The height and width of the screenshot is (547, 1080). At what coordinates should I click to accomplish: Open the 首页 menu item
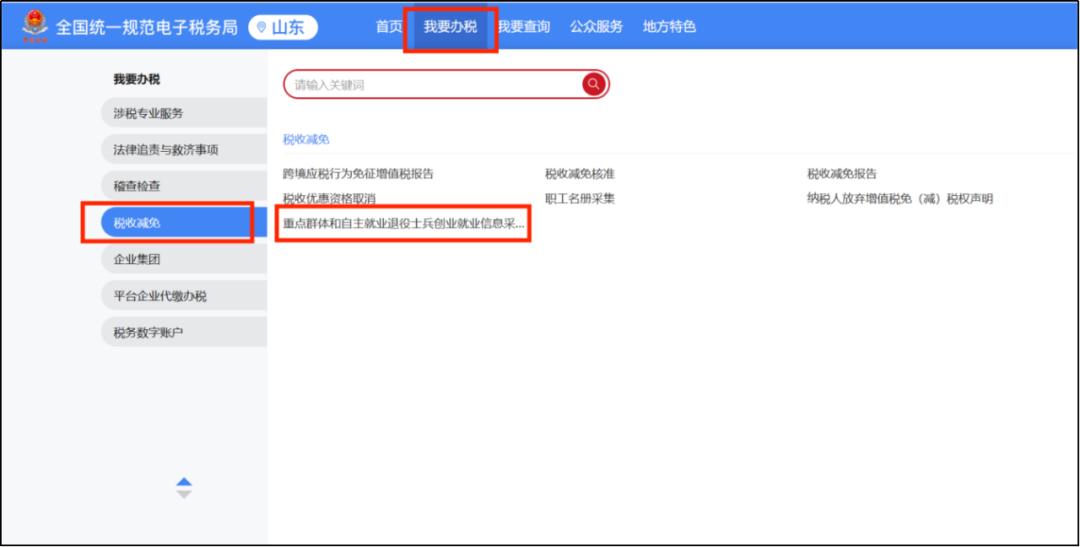(x=389, y=27)
